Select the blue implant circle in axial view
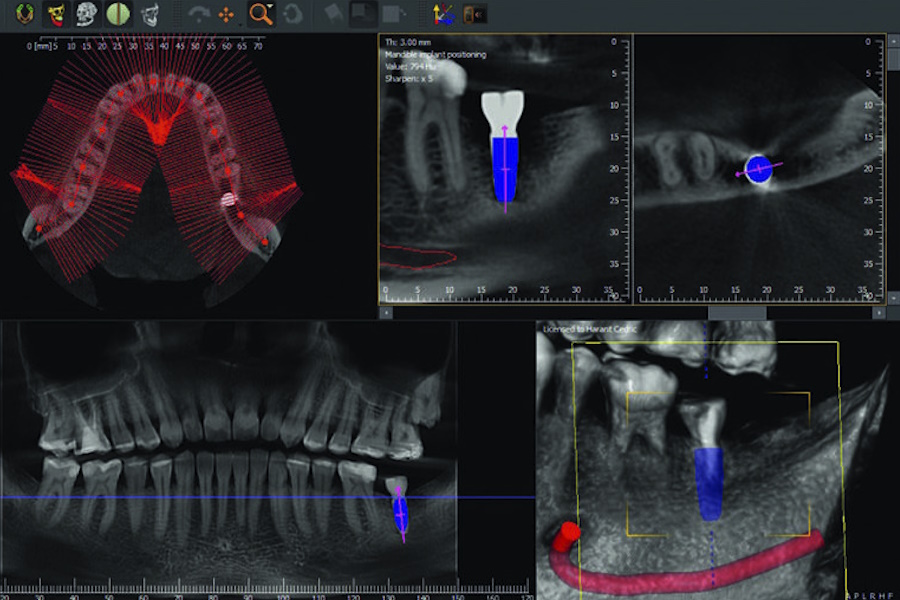Image resolution: width=900 pixels, height=600 pixels. click(759, 168)
